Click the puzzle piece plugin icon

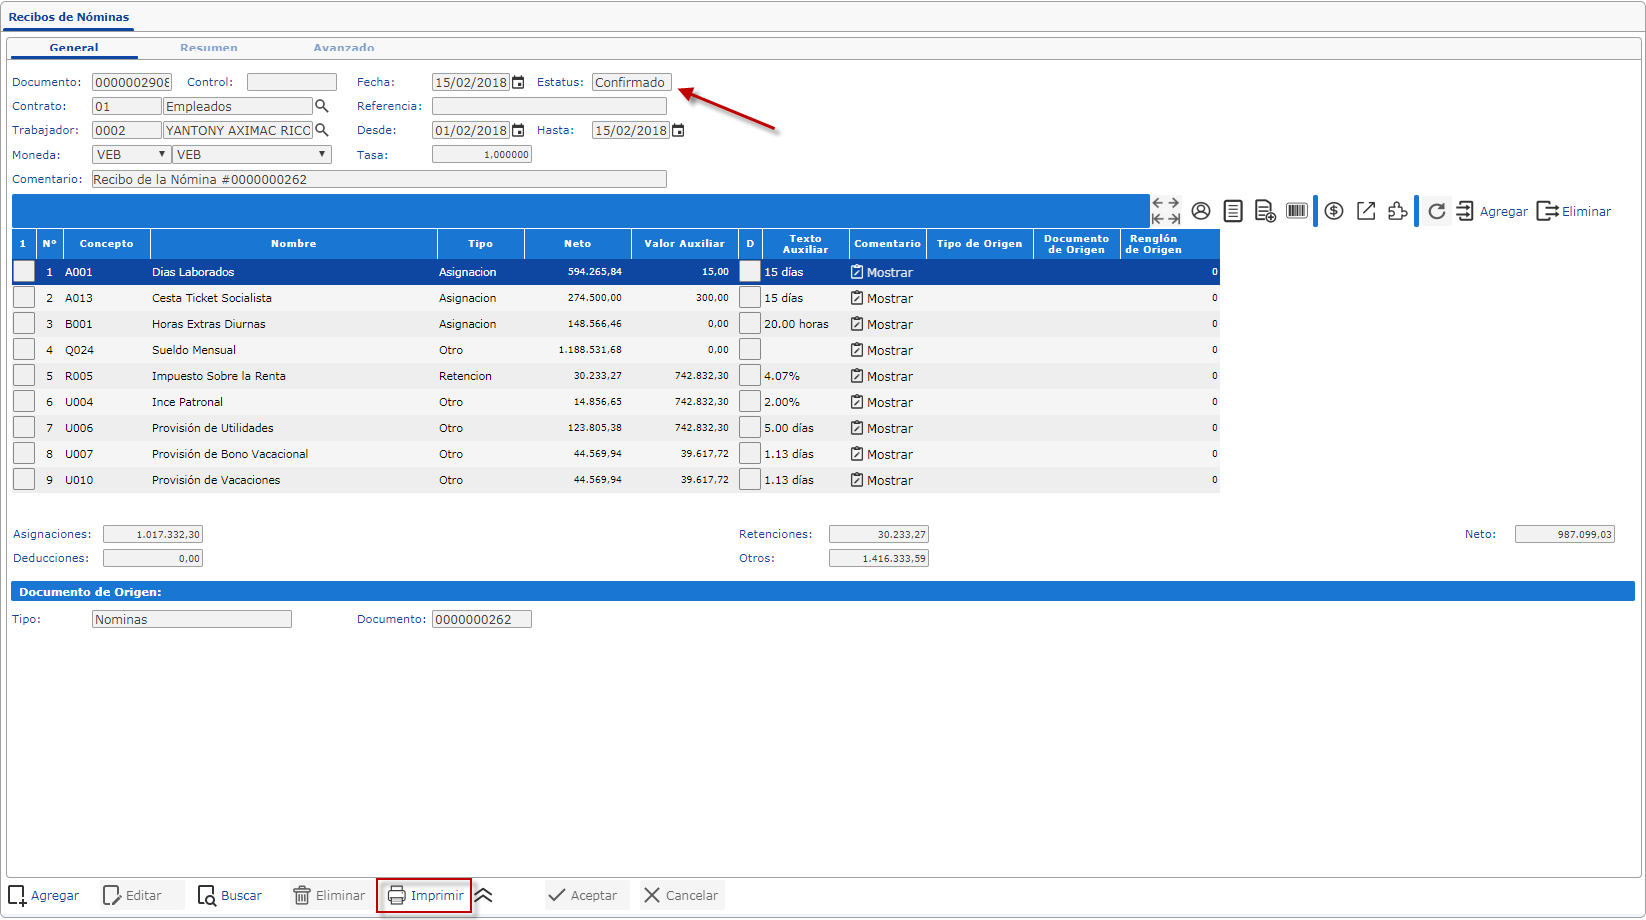pyautogui.click(x=1398, y=211)
